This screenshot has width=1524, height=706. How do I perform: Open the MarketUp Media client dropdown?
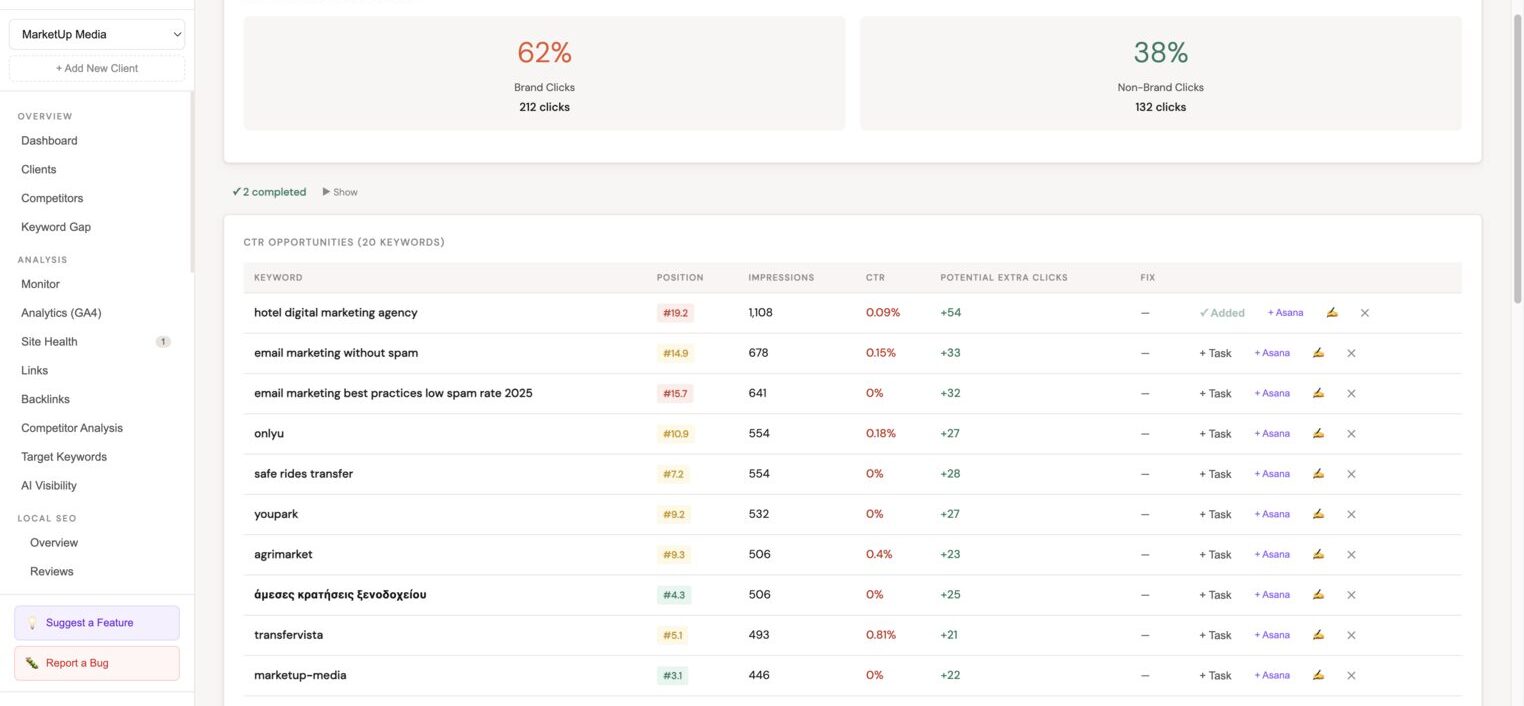pos(97,34)
